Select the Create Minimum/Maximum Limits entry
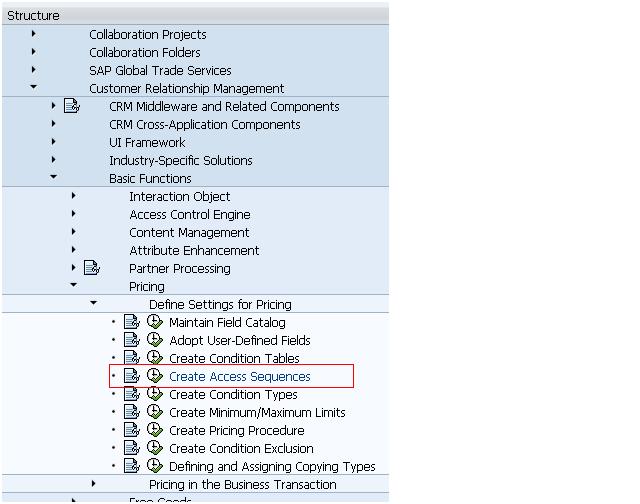Image resolution: width=640 pixels, height=504 pixels. pos(257,413)
